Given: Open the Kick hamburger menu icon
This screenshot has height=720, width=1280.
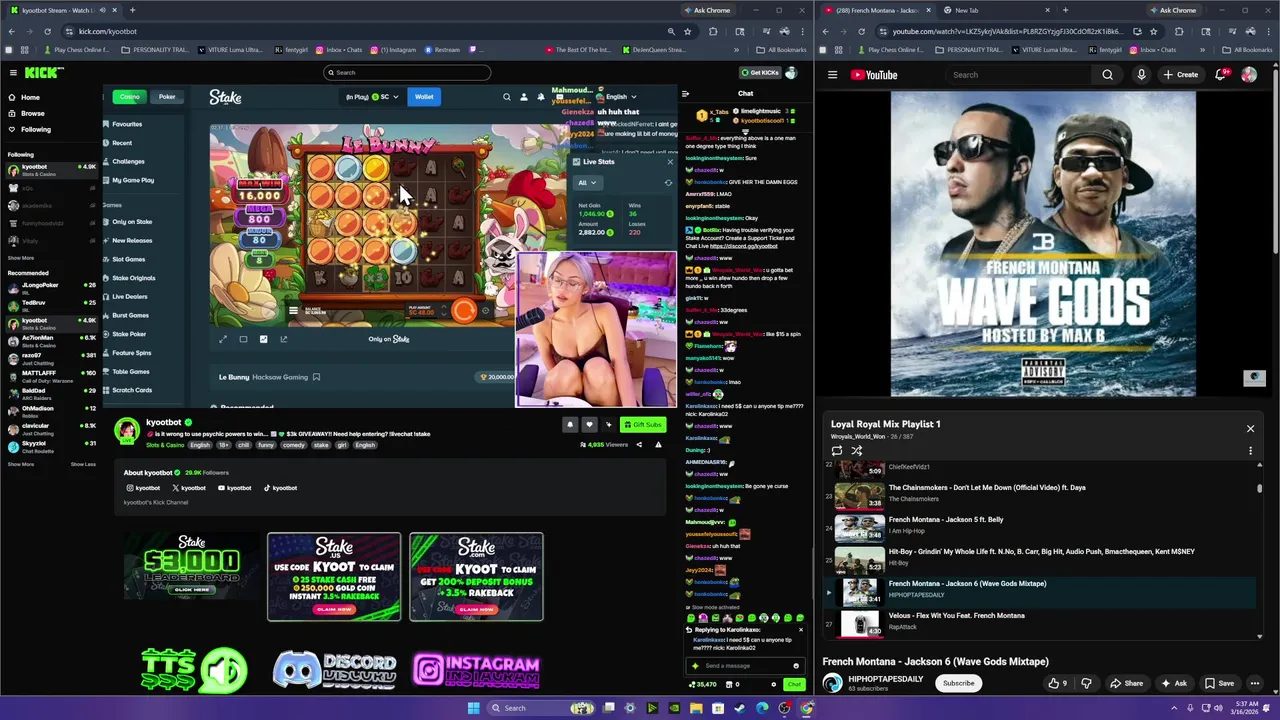Looking at the screenshot, I should [x=13, y=72].
